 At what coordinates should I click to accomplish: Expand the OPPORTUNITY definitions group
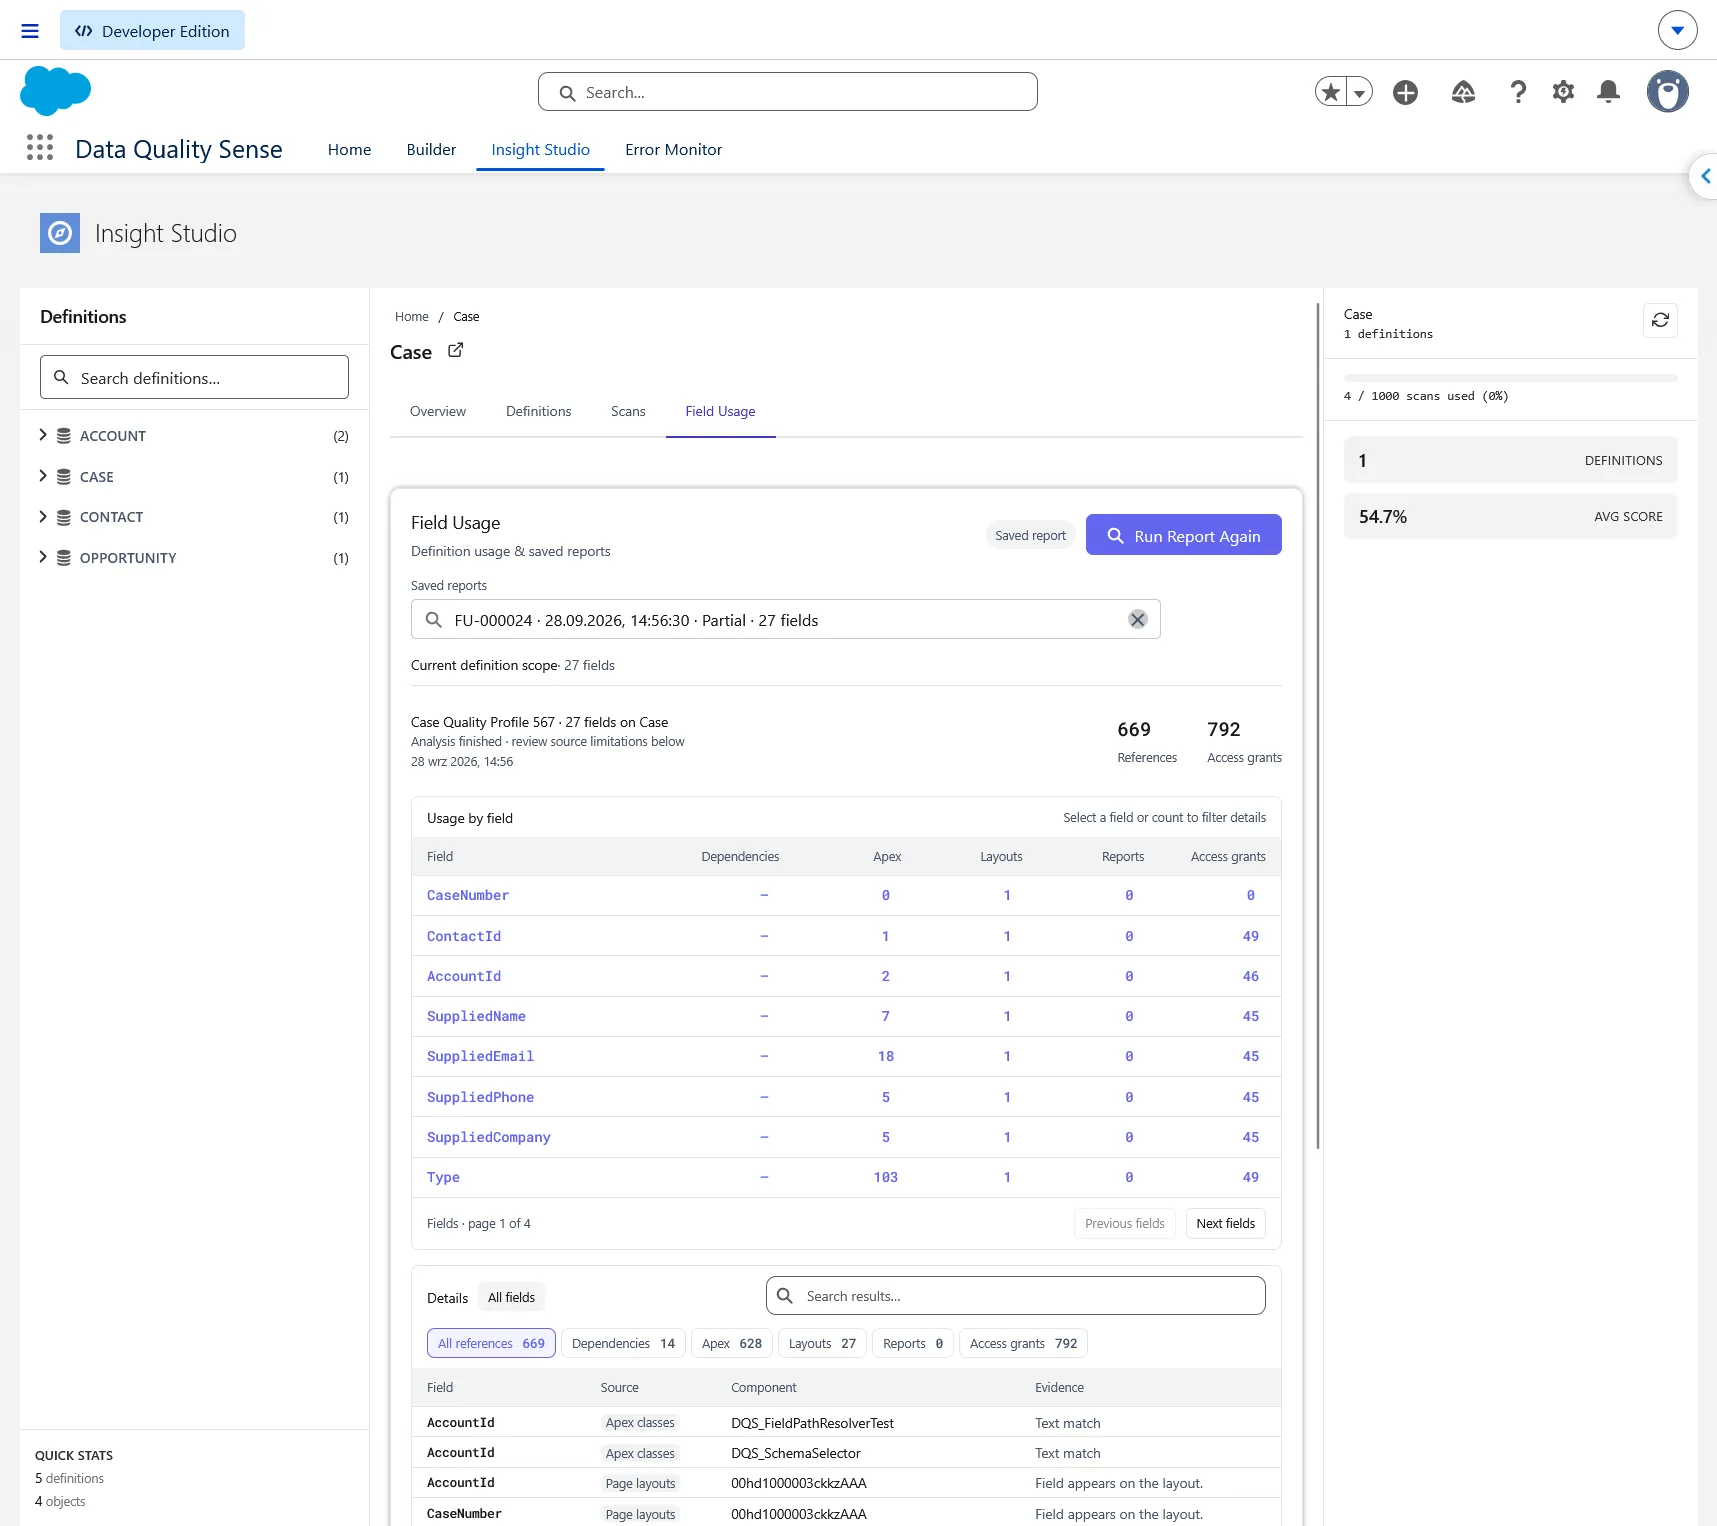(43, 557)
